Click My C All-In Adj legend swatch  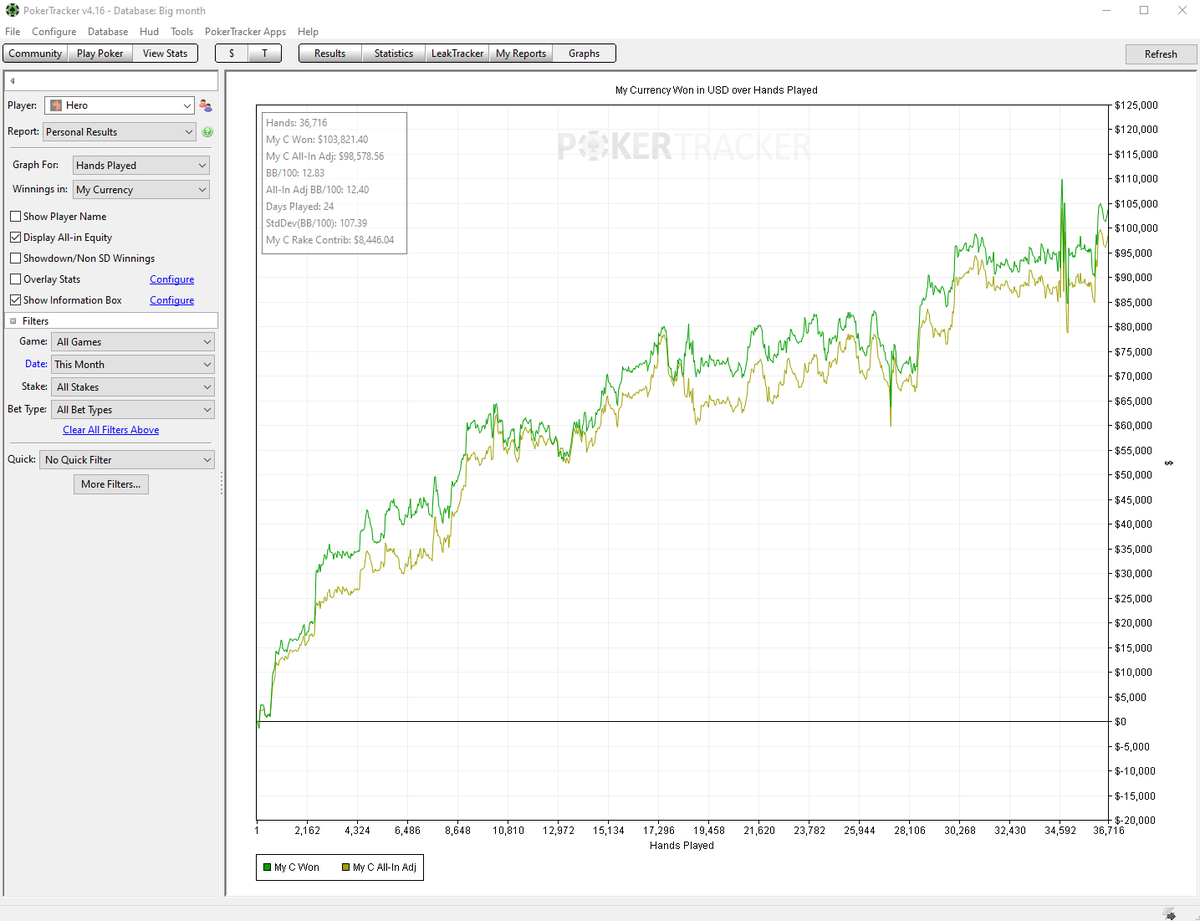(346, 867)
